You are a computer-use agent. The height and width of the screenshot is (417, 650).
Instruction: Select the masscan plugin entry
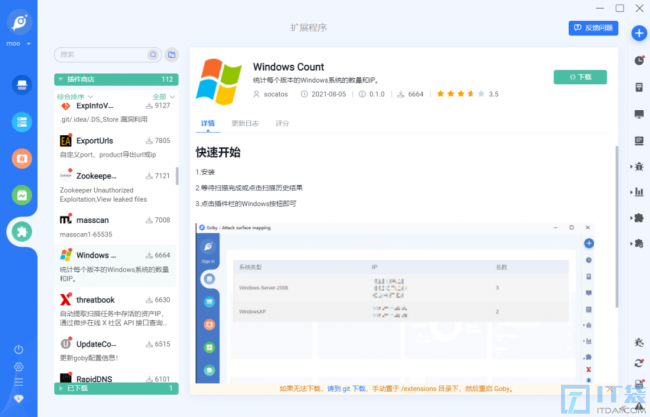[x=115, y=226]
